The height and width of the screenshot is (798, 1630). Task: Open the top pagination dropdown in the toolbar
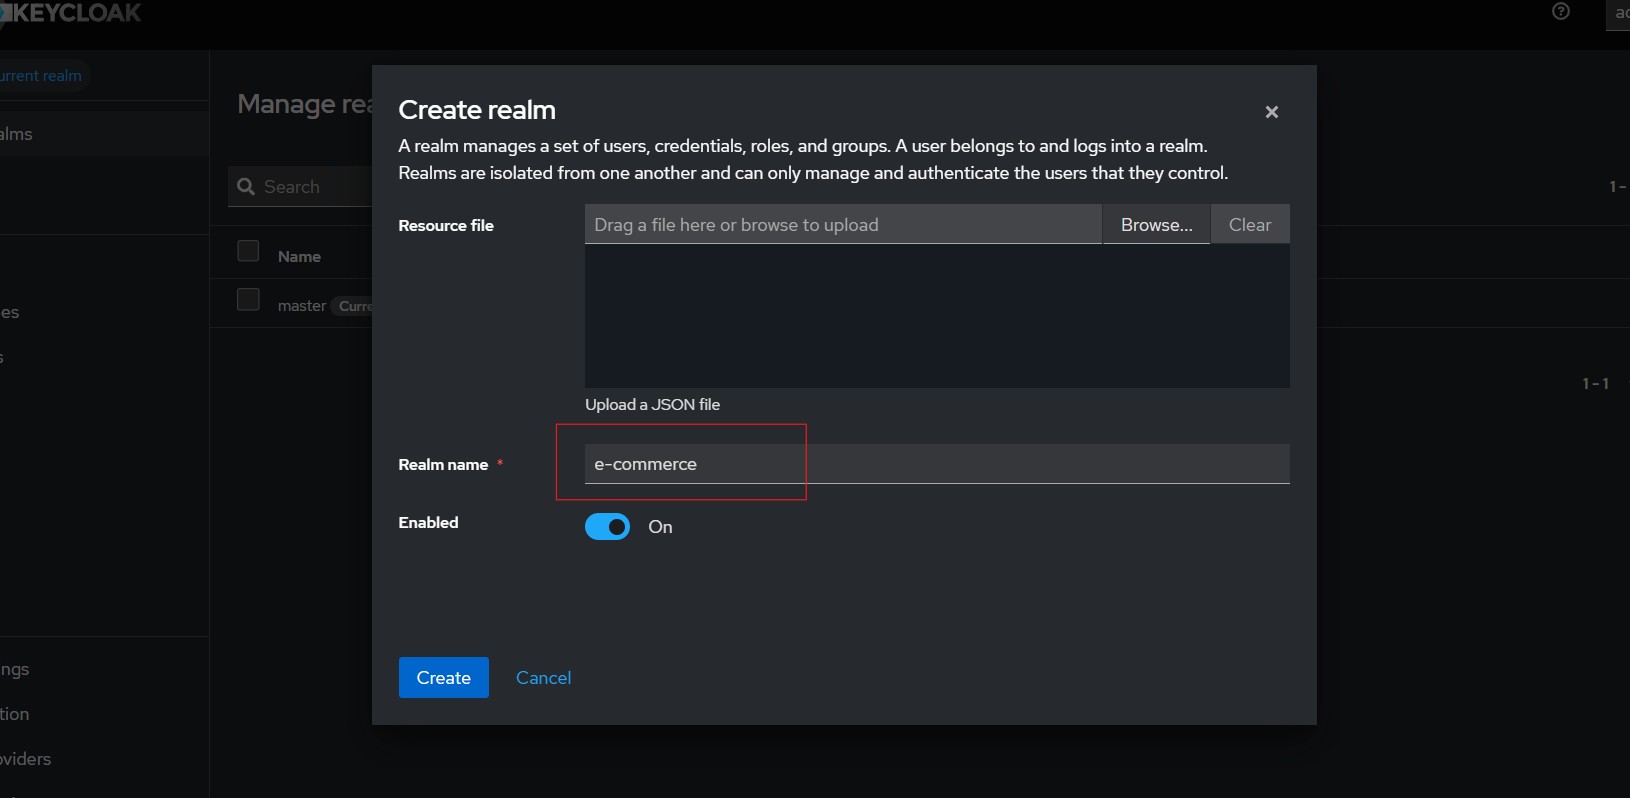[x=1618, y=187]
